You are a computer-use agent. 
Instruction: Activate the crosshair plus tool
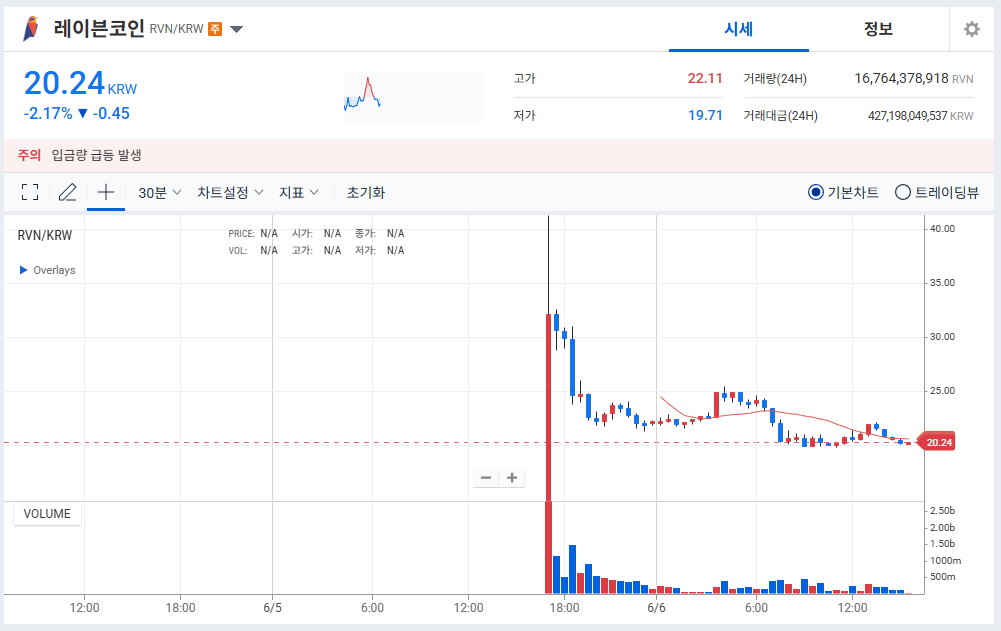[x=106, y=192]
